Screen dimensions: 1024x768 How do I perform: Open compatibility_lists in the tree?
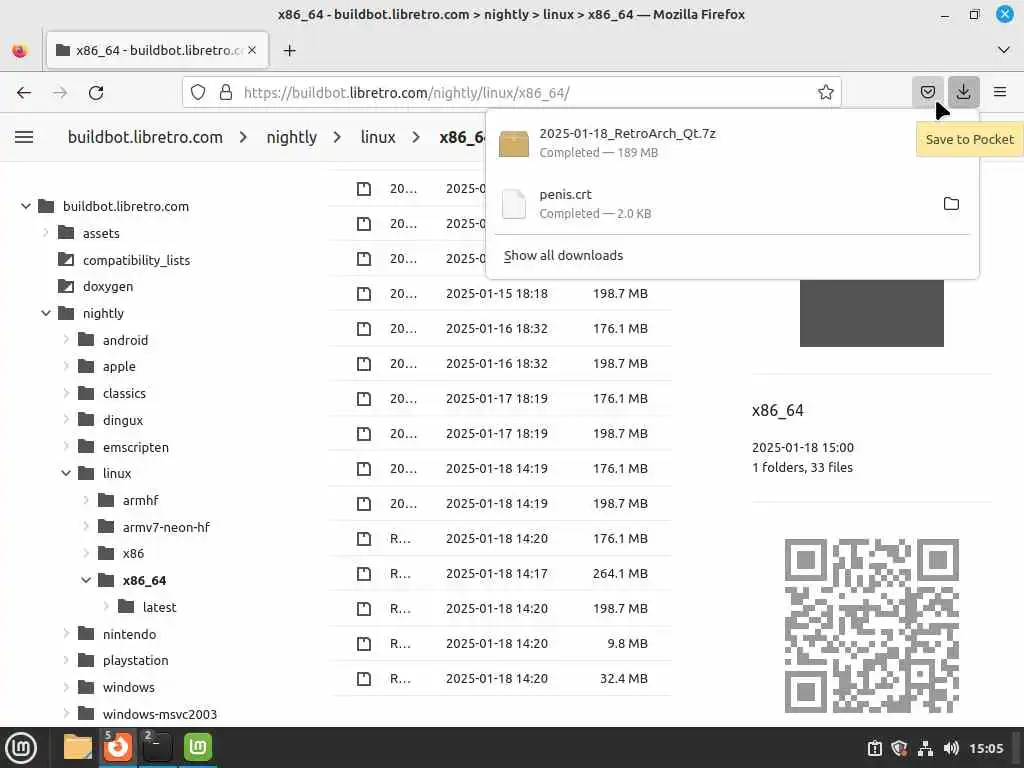pos(136,260)
